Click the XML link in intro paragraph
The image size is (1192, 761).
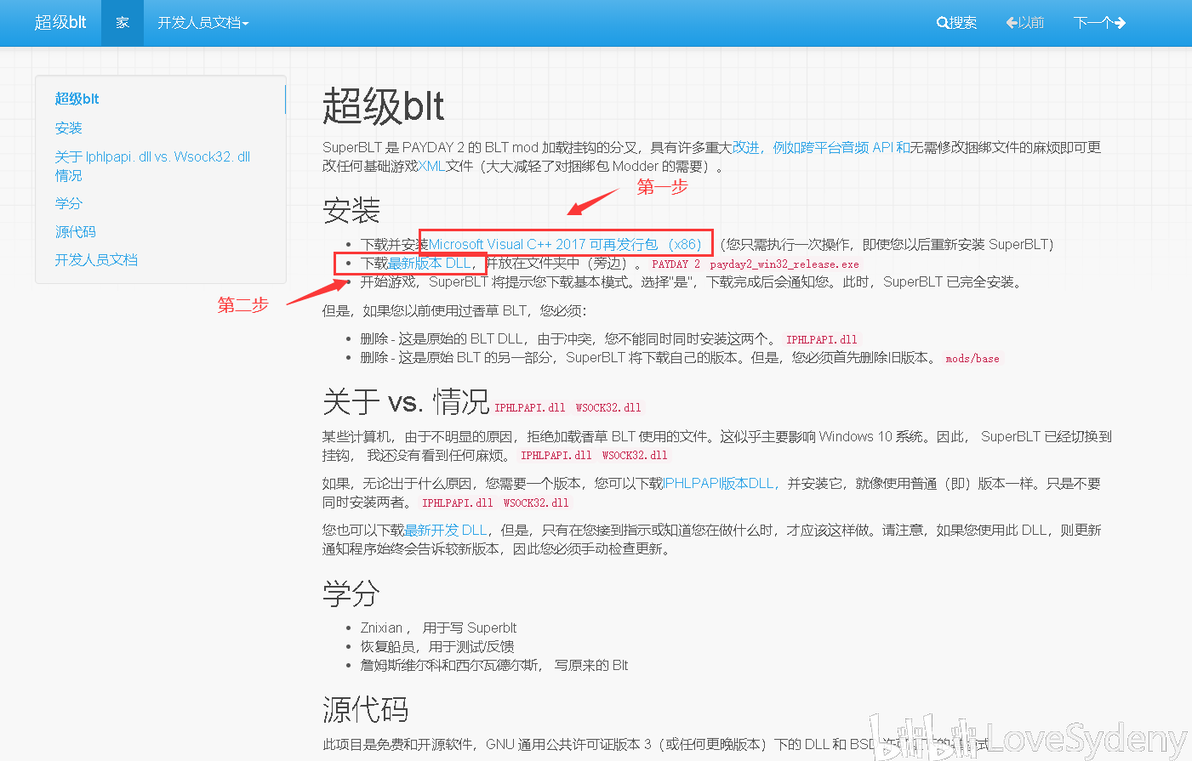(432, 166)
